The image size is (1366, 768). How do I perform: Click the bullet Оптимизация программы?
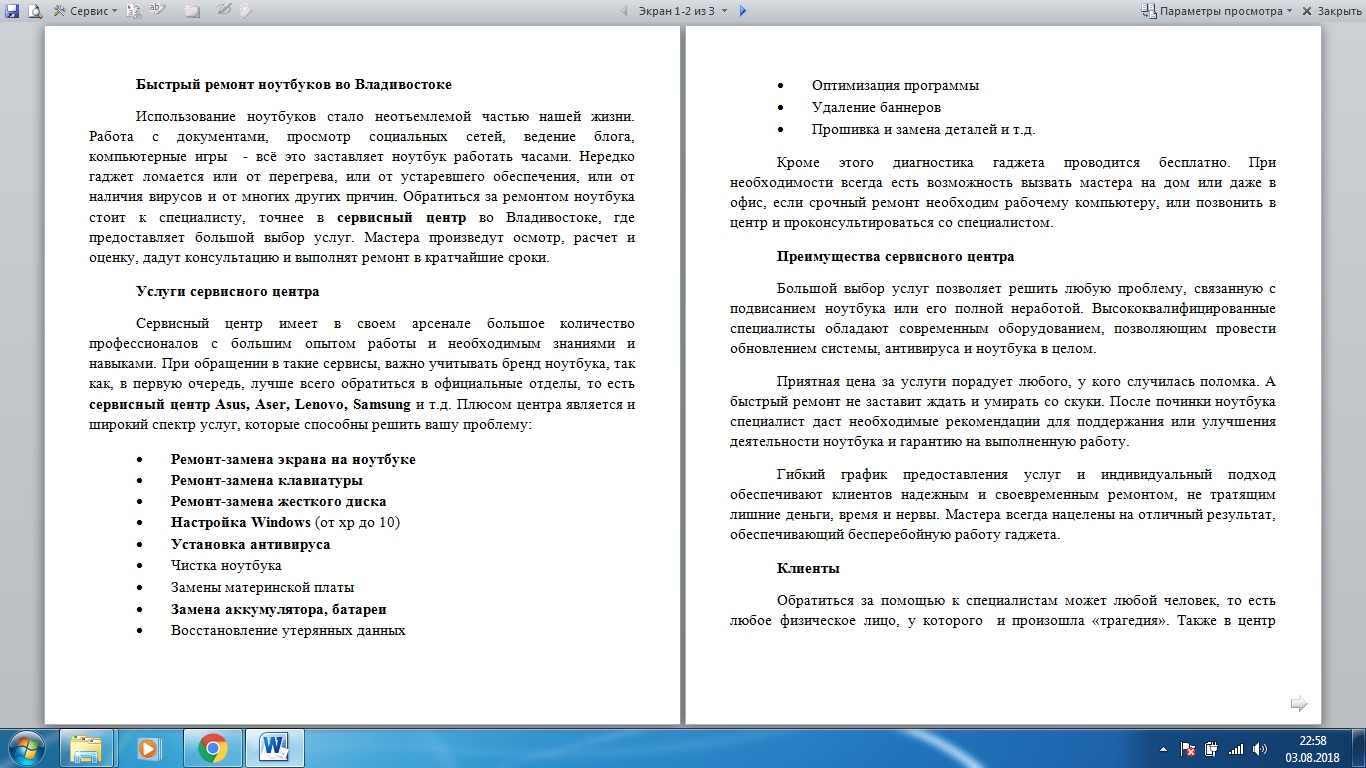pos(895,86)
